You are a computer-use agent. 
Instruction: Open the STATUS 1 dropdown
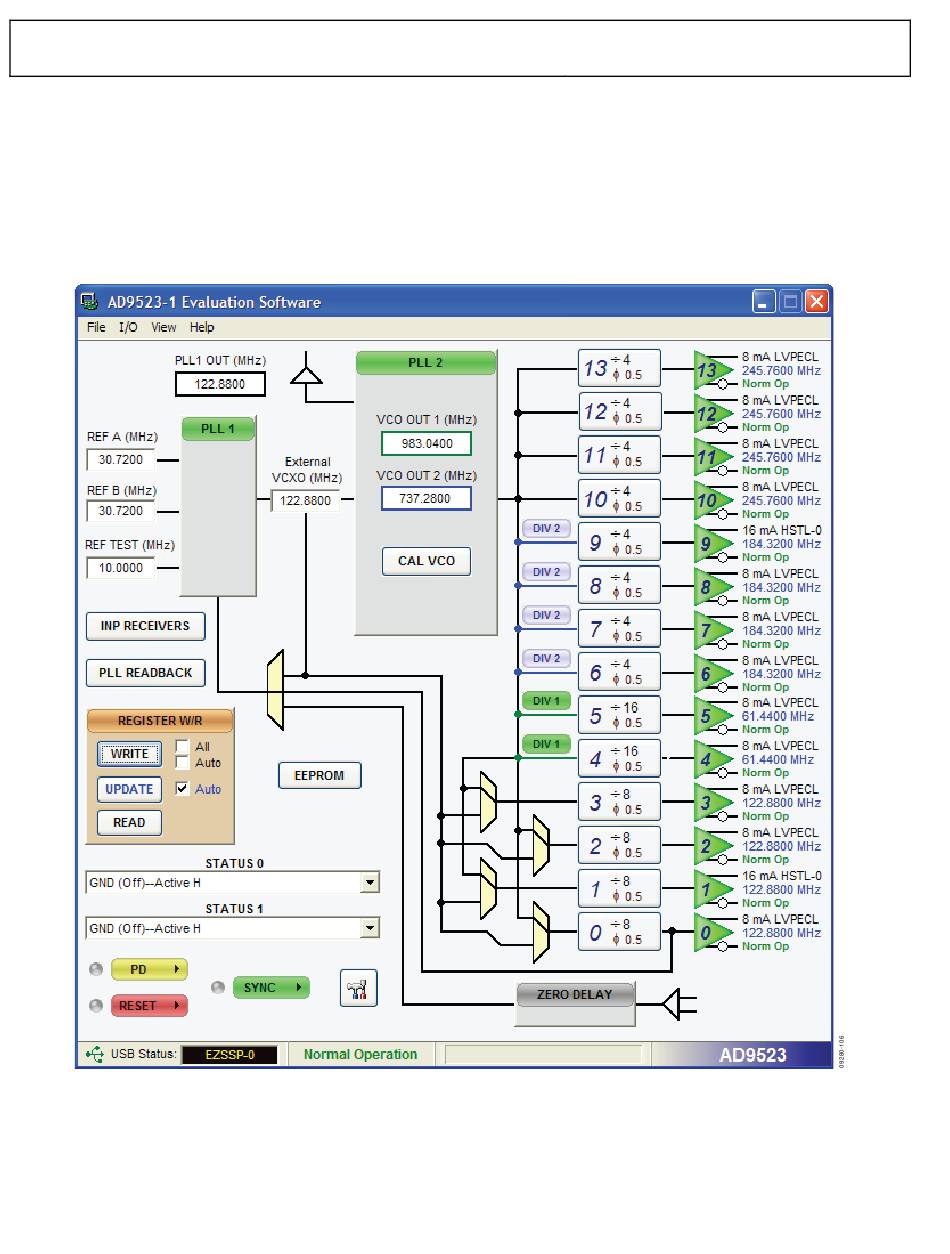coord(370,928)
